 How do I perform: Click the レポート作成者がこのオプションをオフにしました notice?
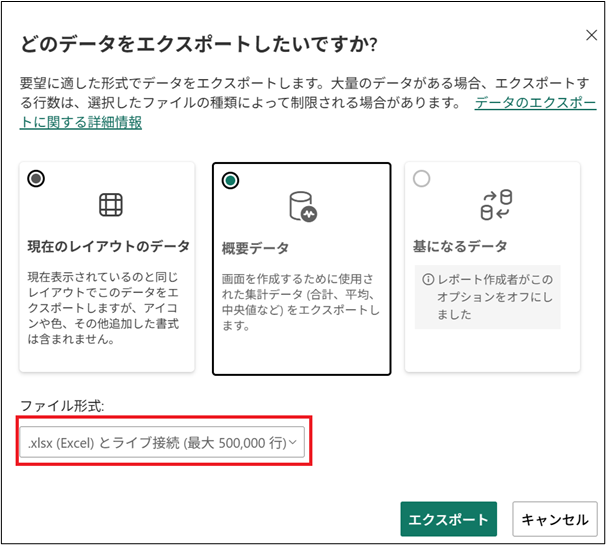tap(487, 297)
